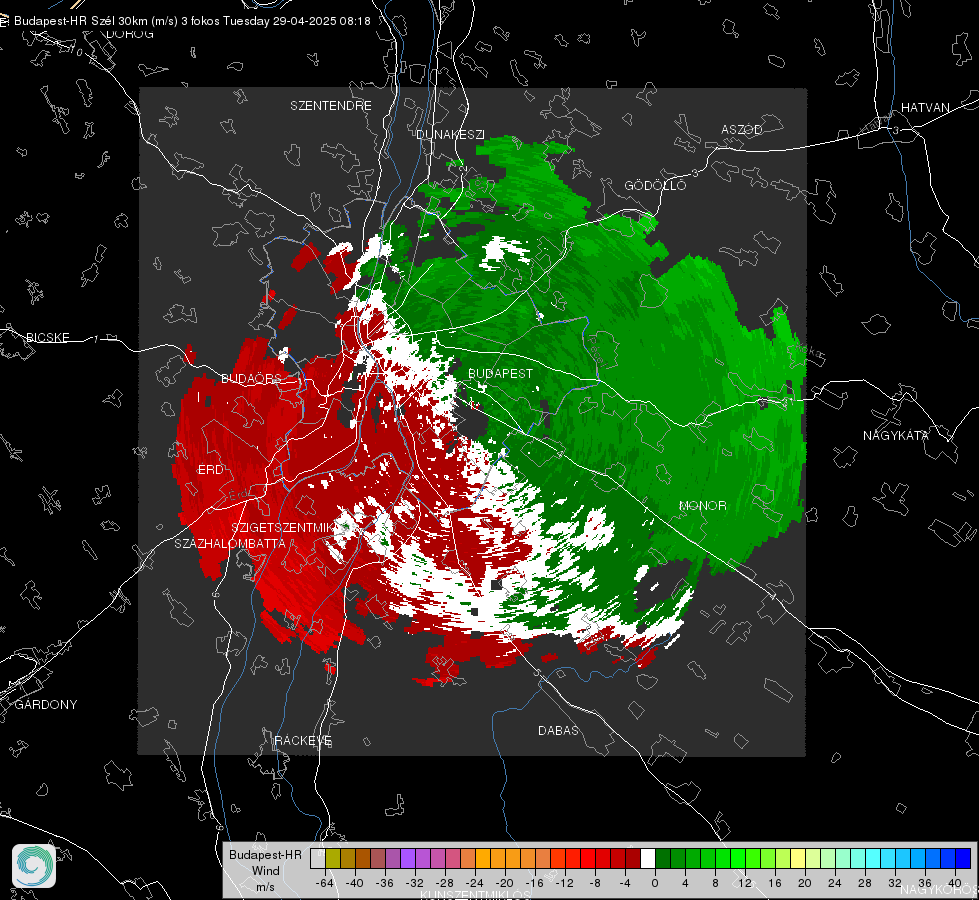The width and height of the screenshot is (979, 900).
Task: Select the -24 scale value
Action: [475, 883]
